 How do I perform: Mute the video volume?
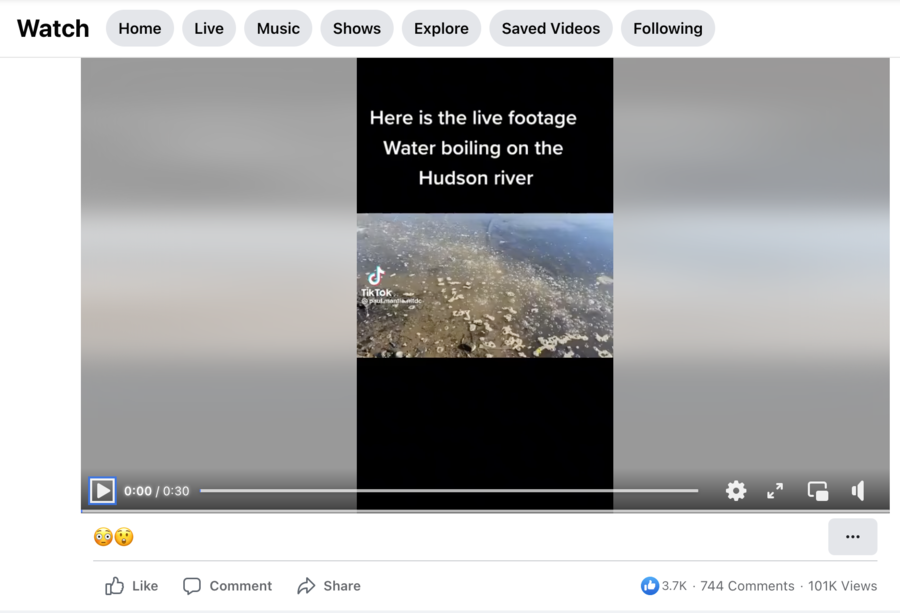[858, 491]
